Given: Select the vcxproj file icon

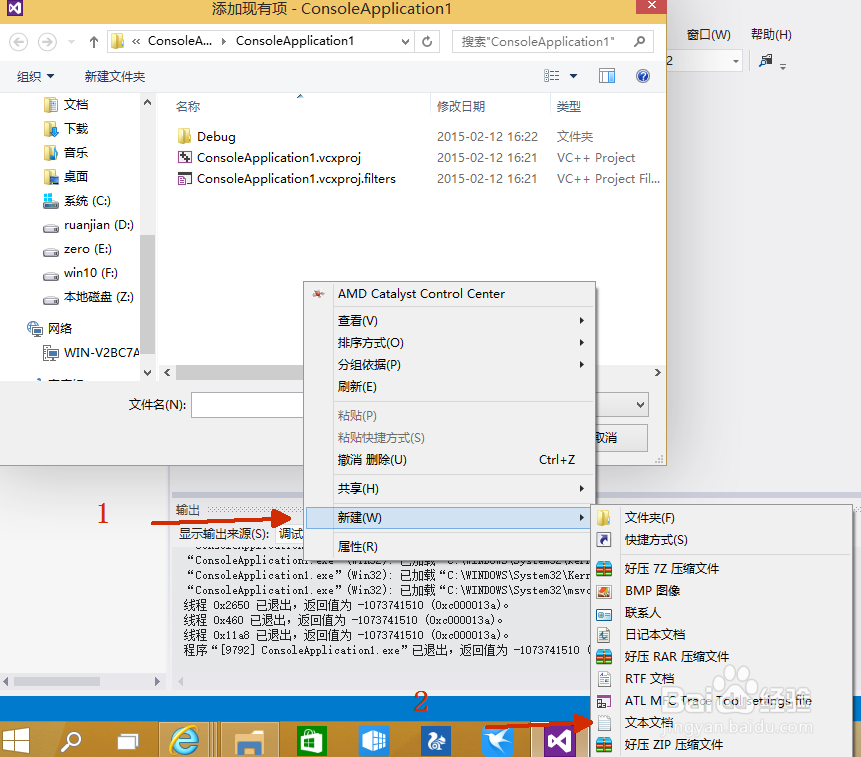Looking at the screenshot, I should (x=184, y=158).
